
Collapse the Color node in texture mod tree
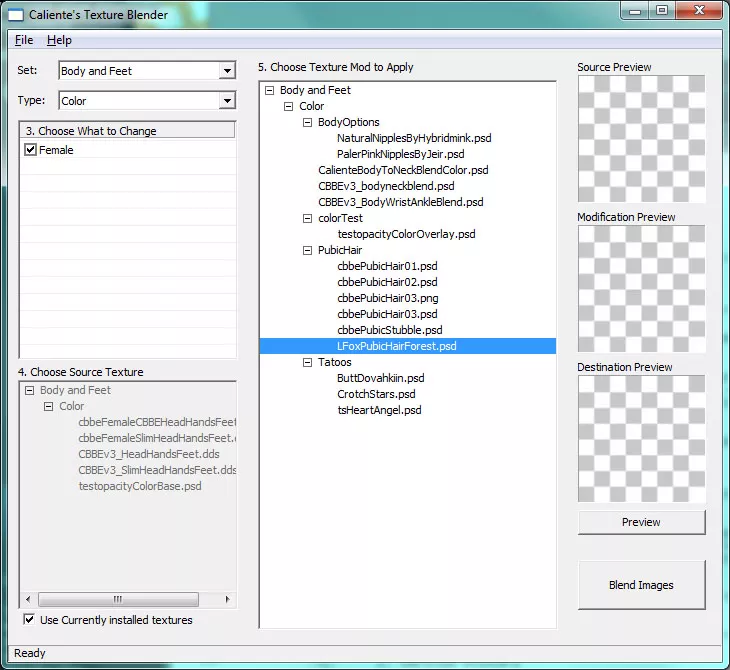coord(289,107)
